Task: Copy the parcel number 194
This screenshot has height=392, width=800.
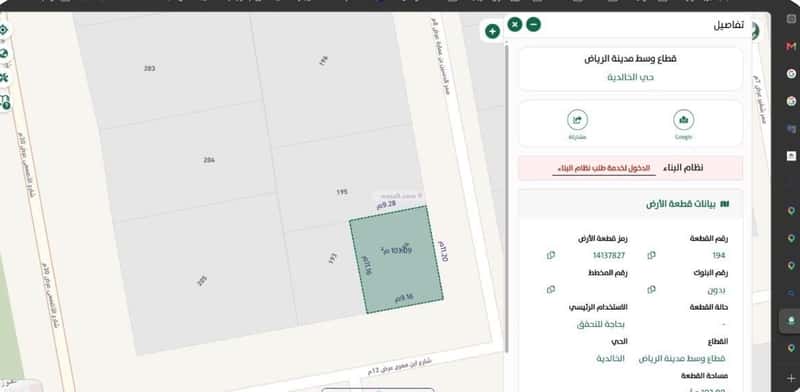Action: coord(651,255)
